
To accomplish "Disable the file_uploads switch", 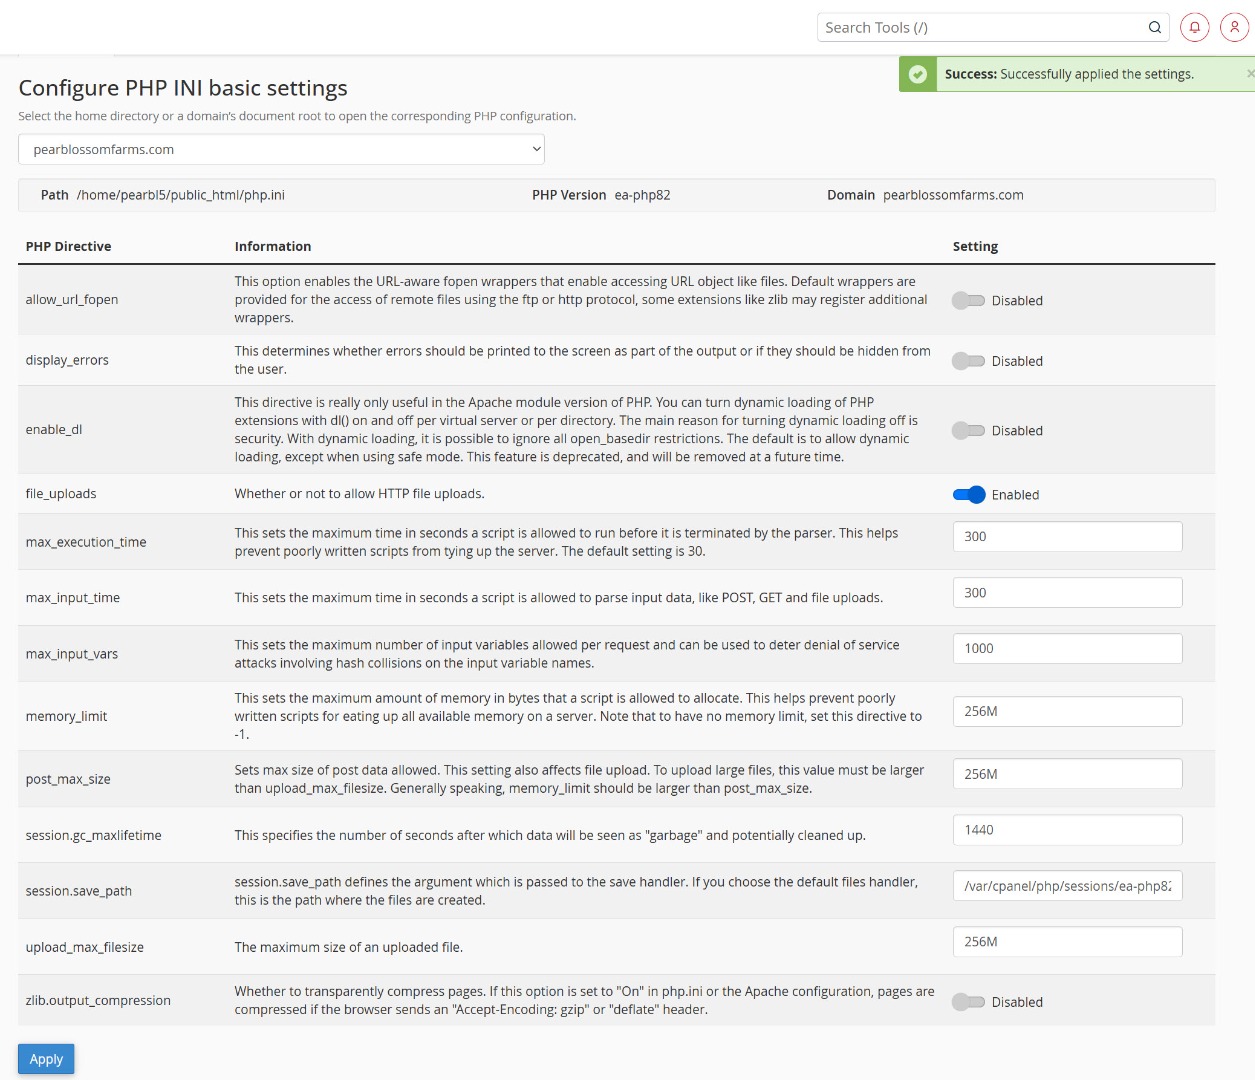I will click(x=968, y=495).
